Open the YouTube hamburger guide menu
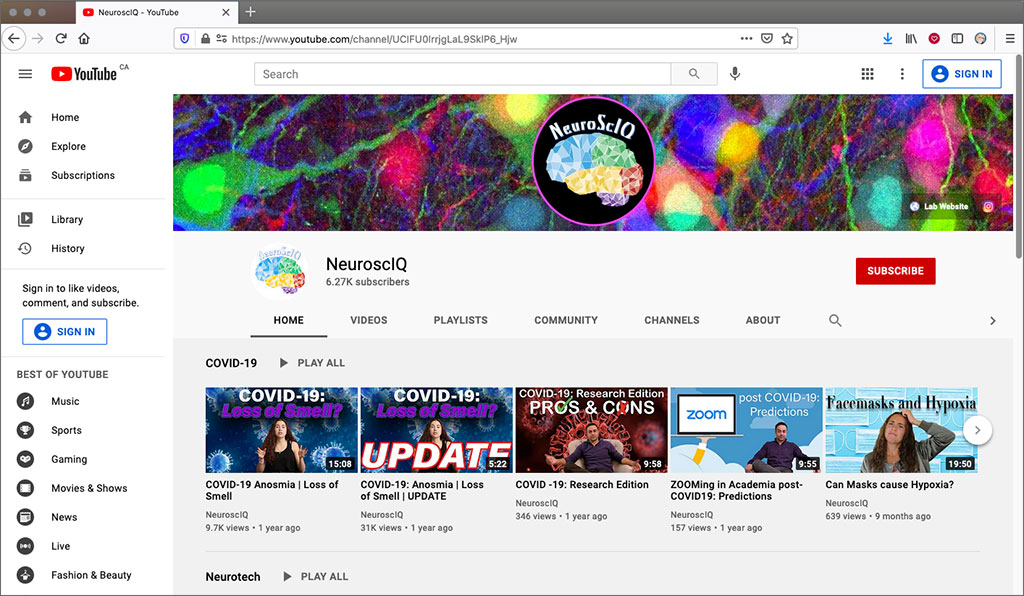The height and width of the screenshot is (596, 1024). point(25,74)
